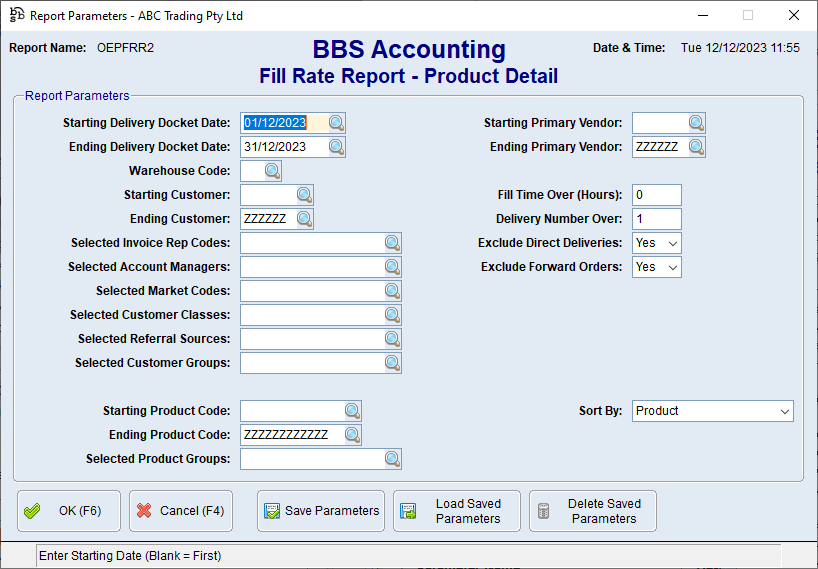Viewport: 818px width, 569px height.
Task: Click Delivery Number Over field
Action: pos(657,219)
